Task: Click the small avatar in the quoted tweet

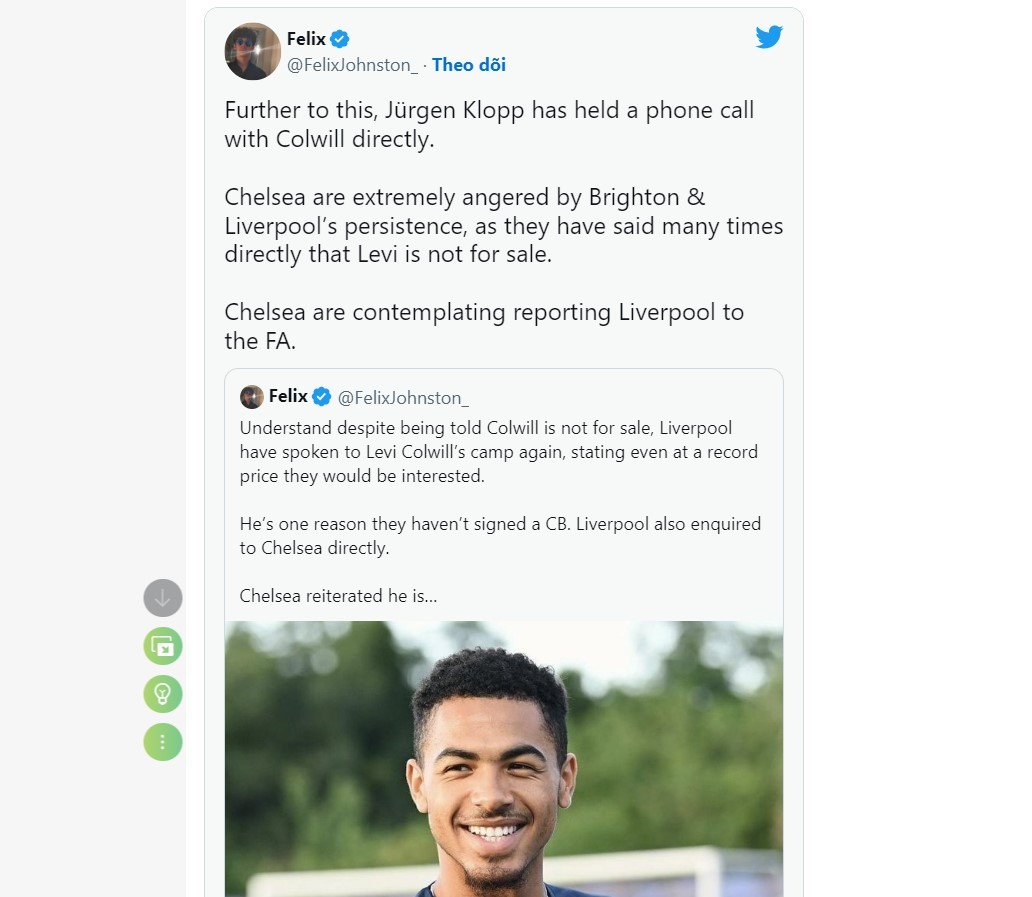Action: click(251, 397)
